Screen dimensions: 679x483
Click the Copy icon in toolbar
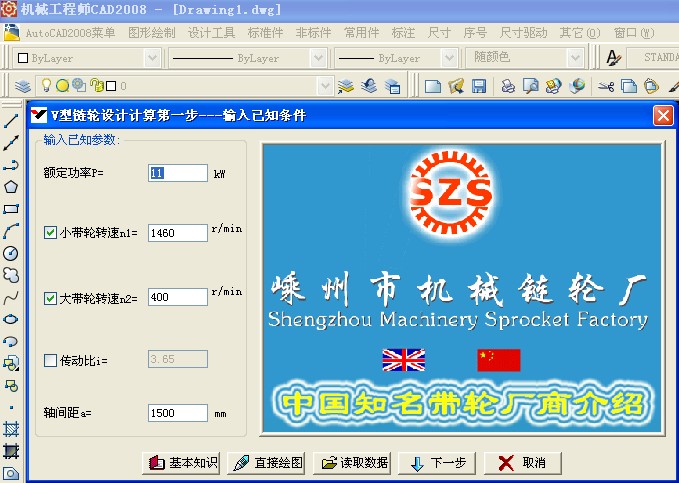click(629, 86)
